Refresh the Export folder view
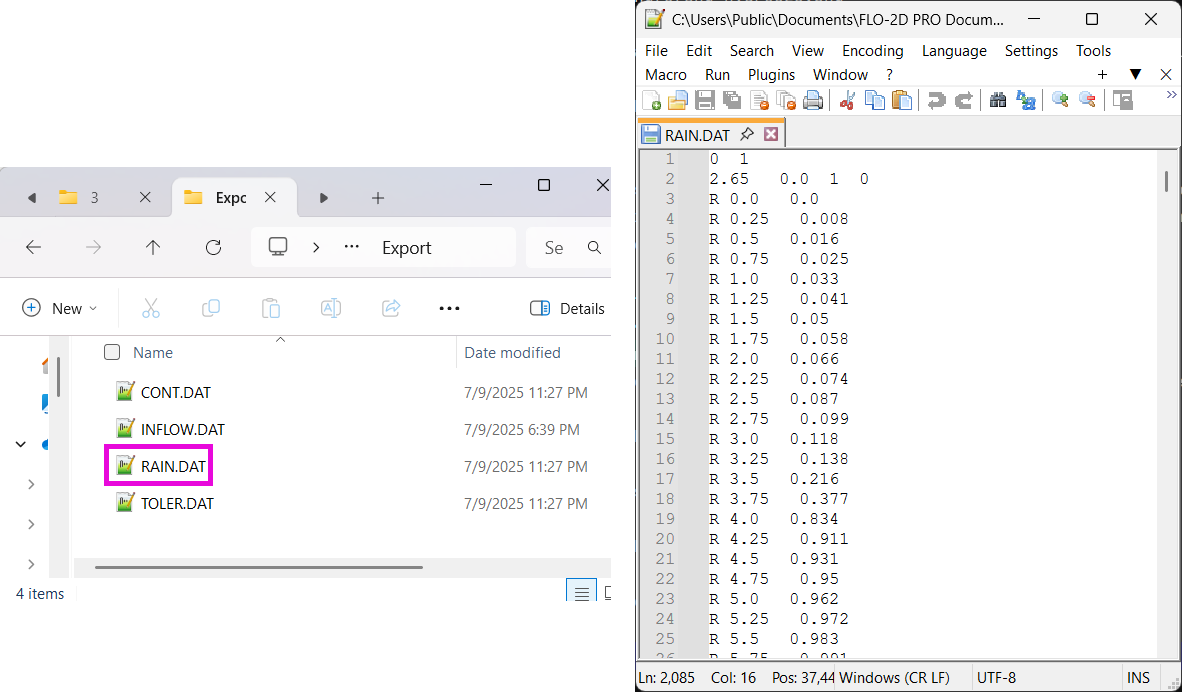 point(213,248)
